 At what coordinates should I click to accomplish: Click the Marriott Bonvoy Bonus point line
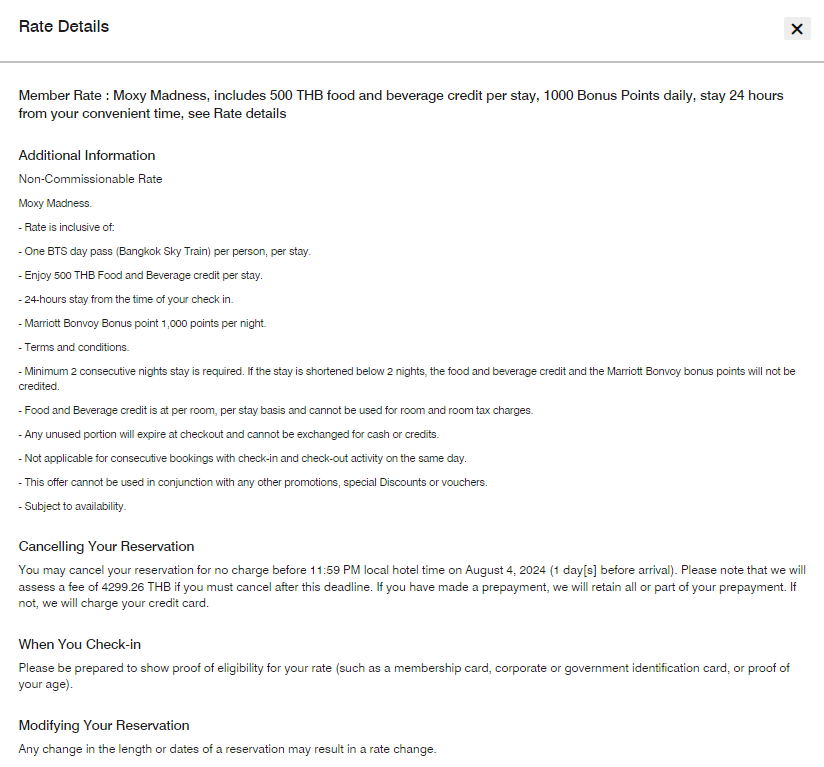pos(142,323)
